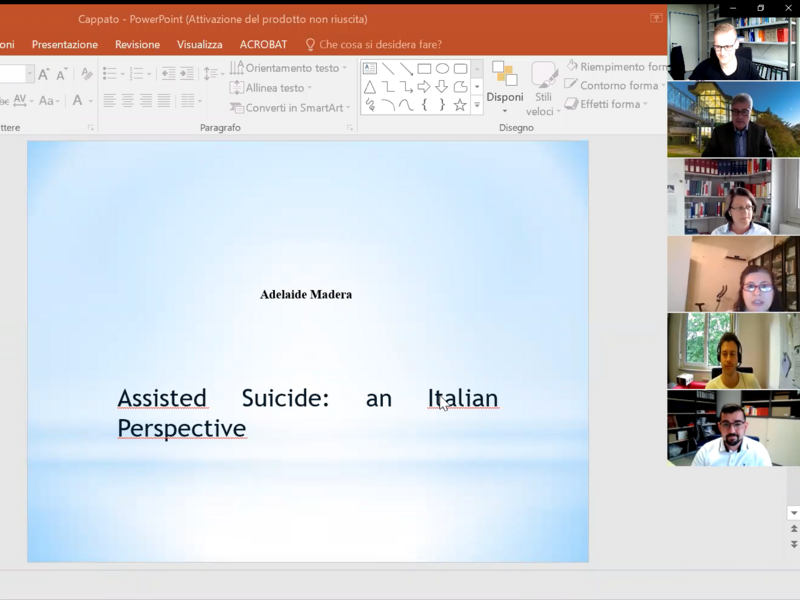Image resolution: width=800 pixels, height=600 pixels.
Task: Open the Revisione ribbon tab
Action: click(x=137, y=45)
